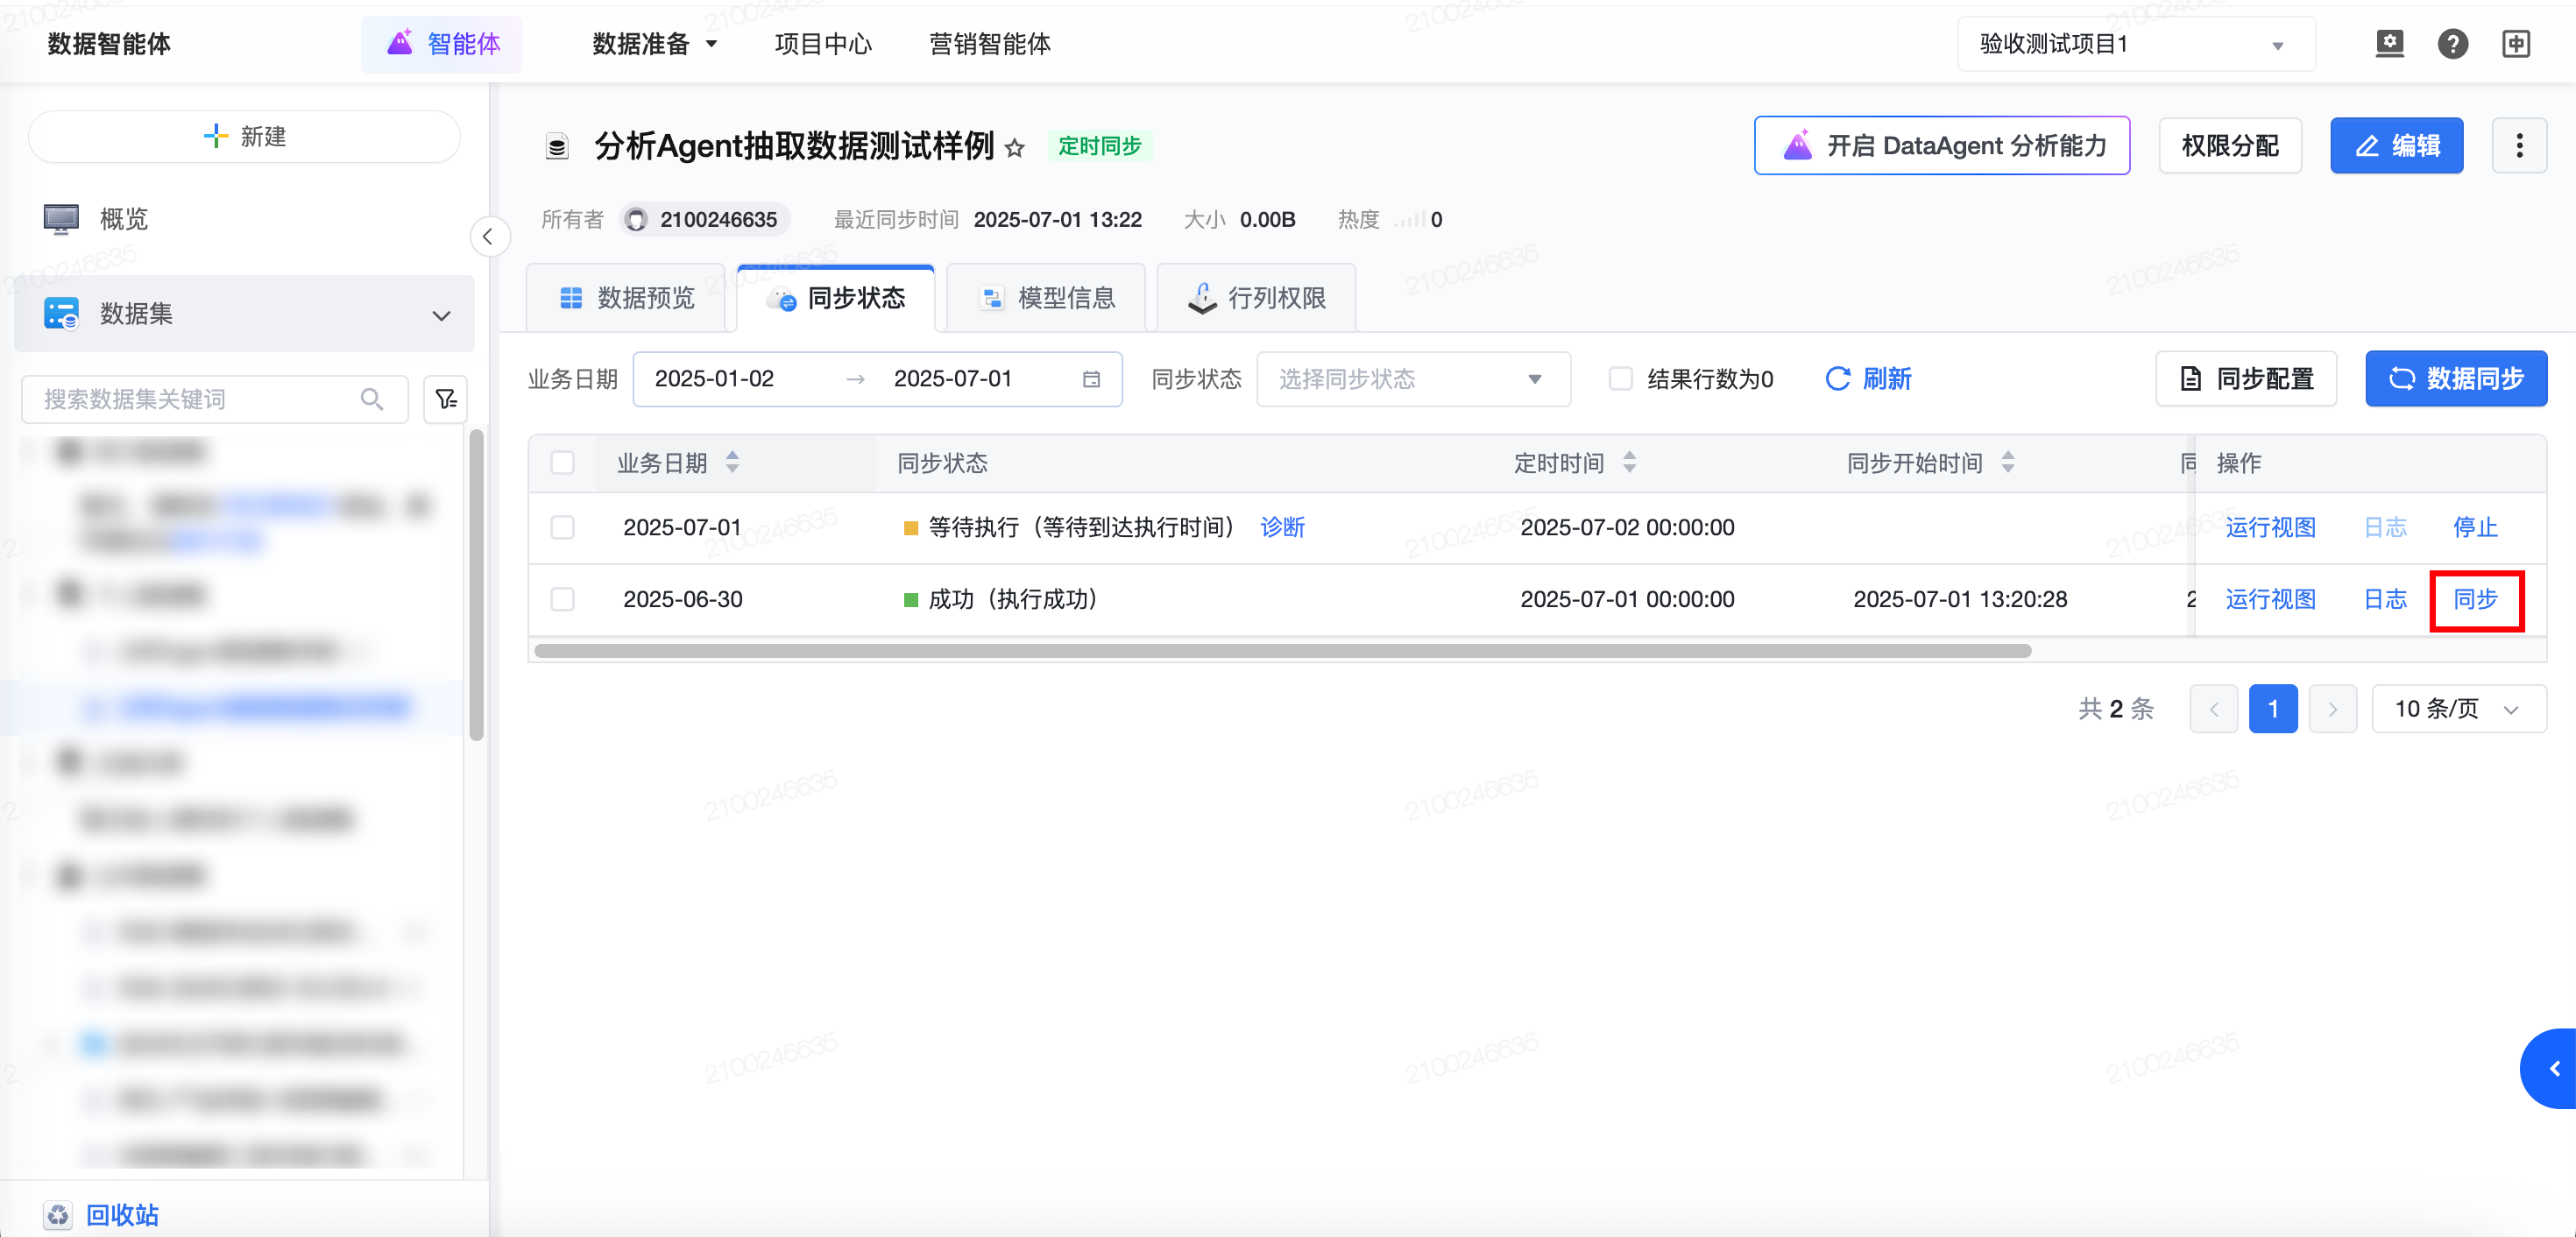Image resolution: width=2576 pixels, height=1237 pixels.
Task: Click the search magnifier in dataset search box
Action: click(x=372, y=399)
